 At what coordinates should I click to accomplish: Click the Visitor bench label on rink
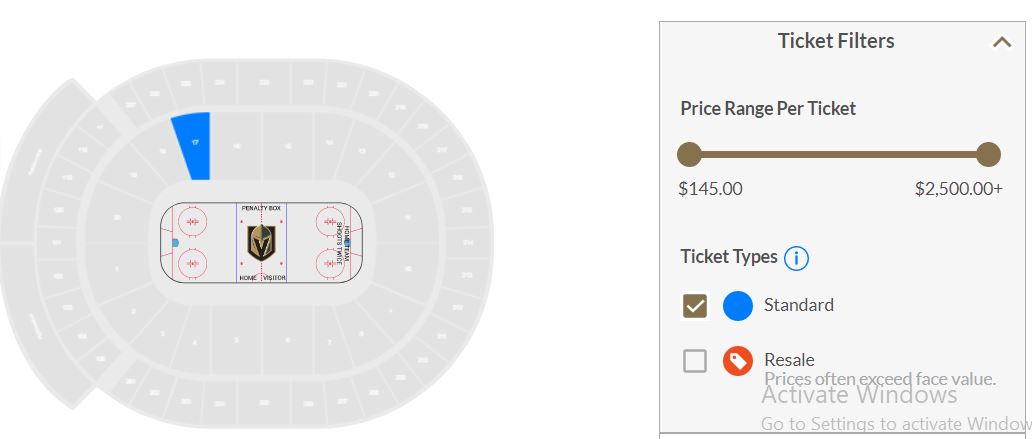tap(274, 277)
